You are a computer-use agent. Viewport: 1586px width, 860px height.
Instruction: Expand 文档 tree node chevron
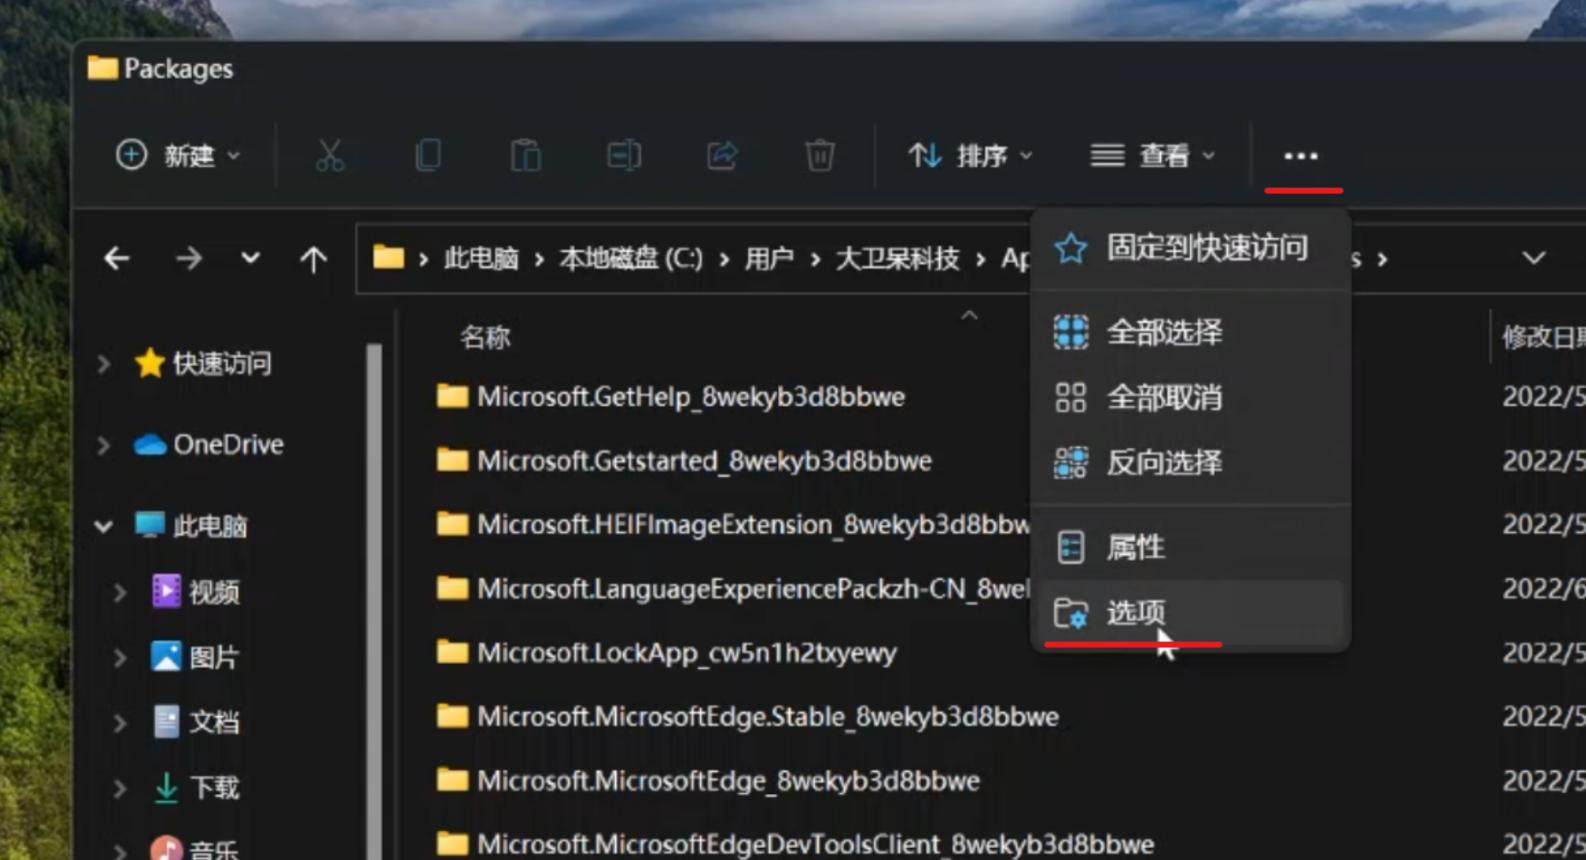pos(120,722)
